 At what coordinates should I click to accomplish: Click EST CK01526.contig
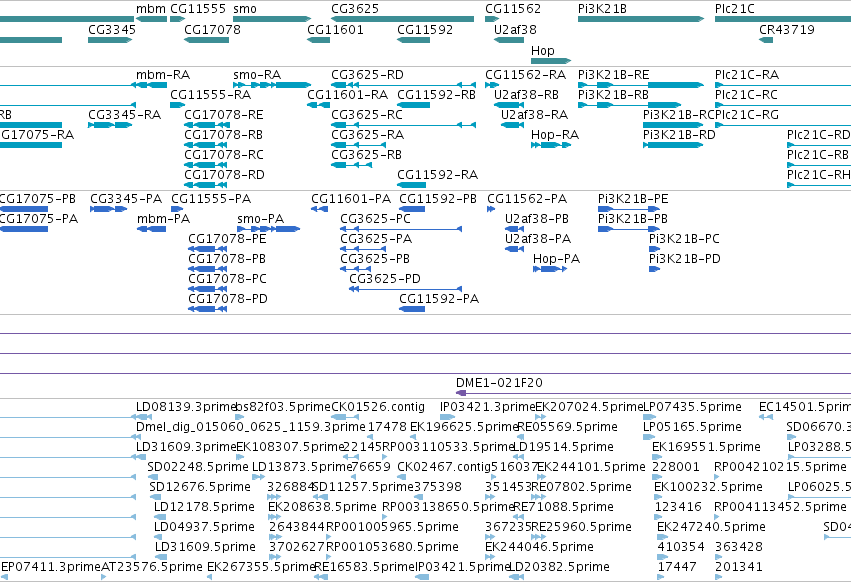click(345, 417)
